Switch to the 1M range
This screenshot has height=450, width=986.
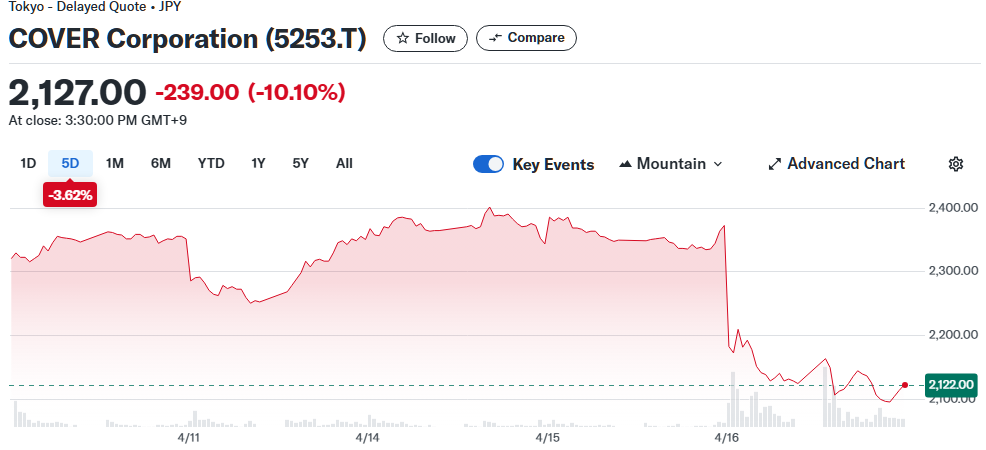pos(115,163)
